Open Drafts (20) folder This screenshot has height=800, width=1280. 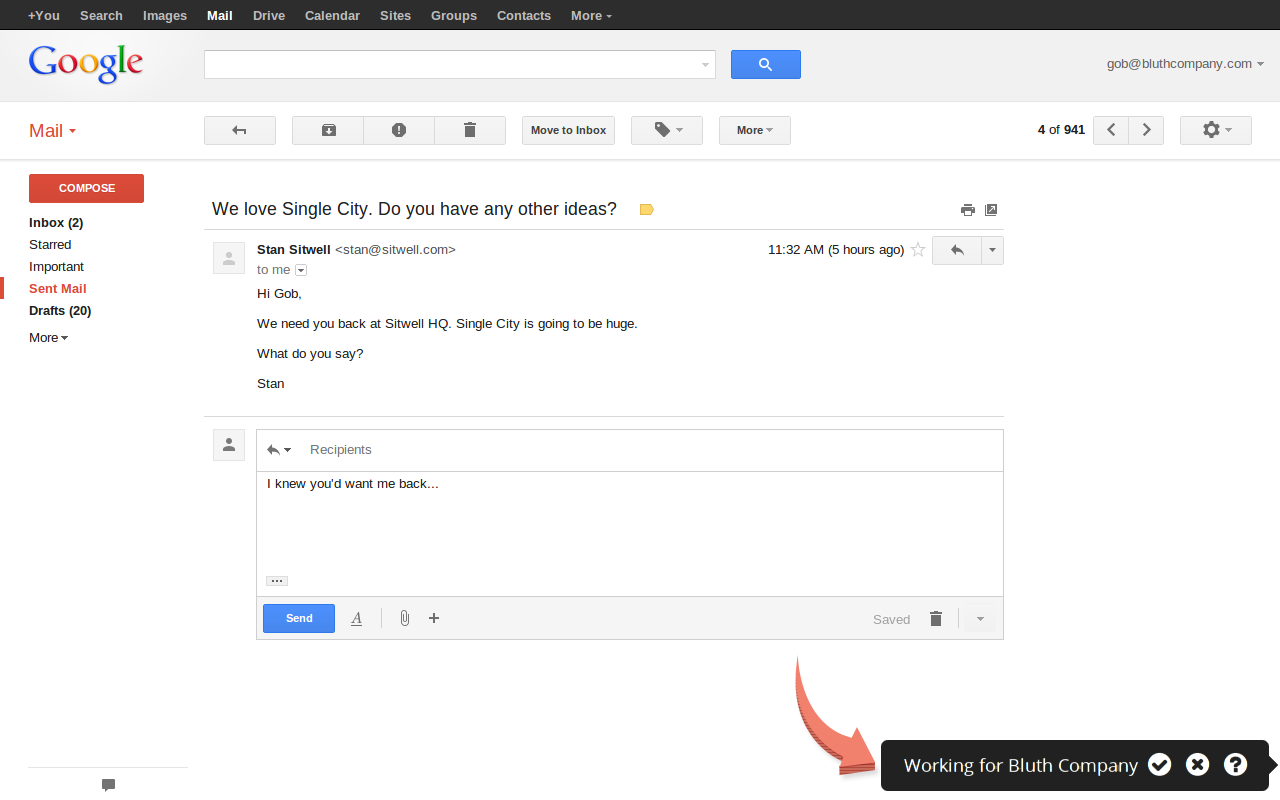60,311
